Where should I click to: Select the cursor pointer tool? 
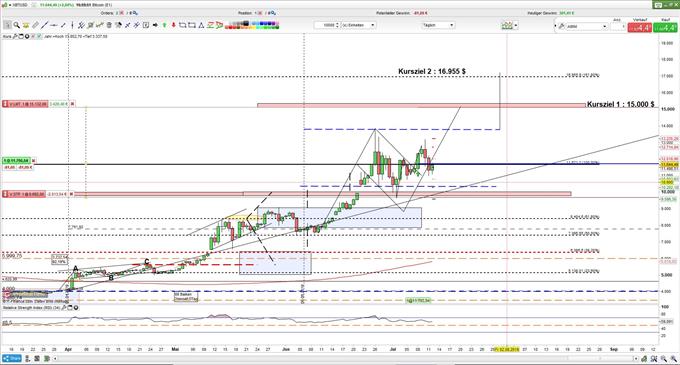[7, 25]
